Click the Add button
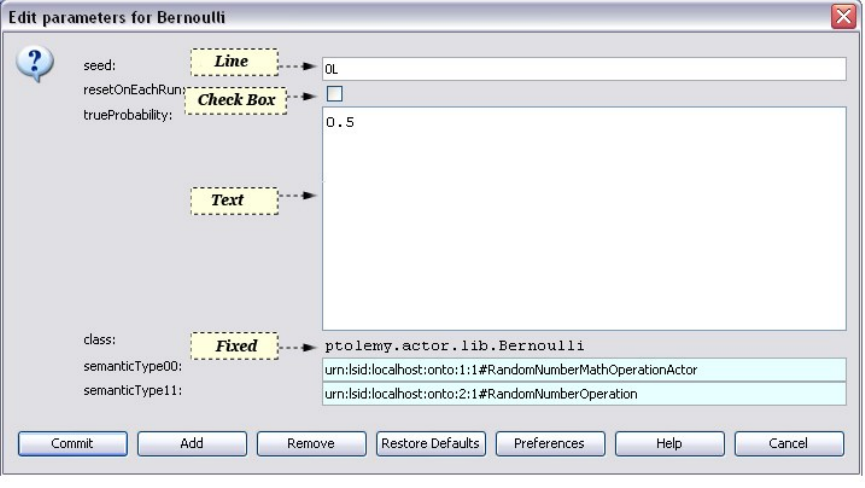This screenshot has height=488, width=865. [x=192, y=443]
